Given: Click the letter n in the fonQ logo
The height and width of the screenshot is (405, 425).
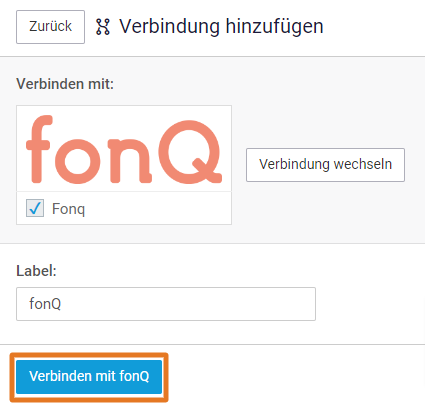Looking at the screenshot, I should [x=130, y=162].
